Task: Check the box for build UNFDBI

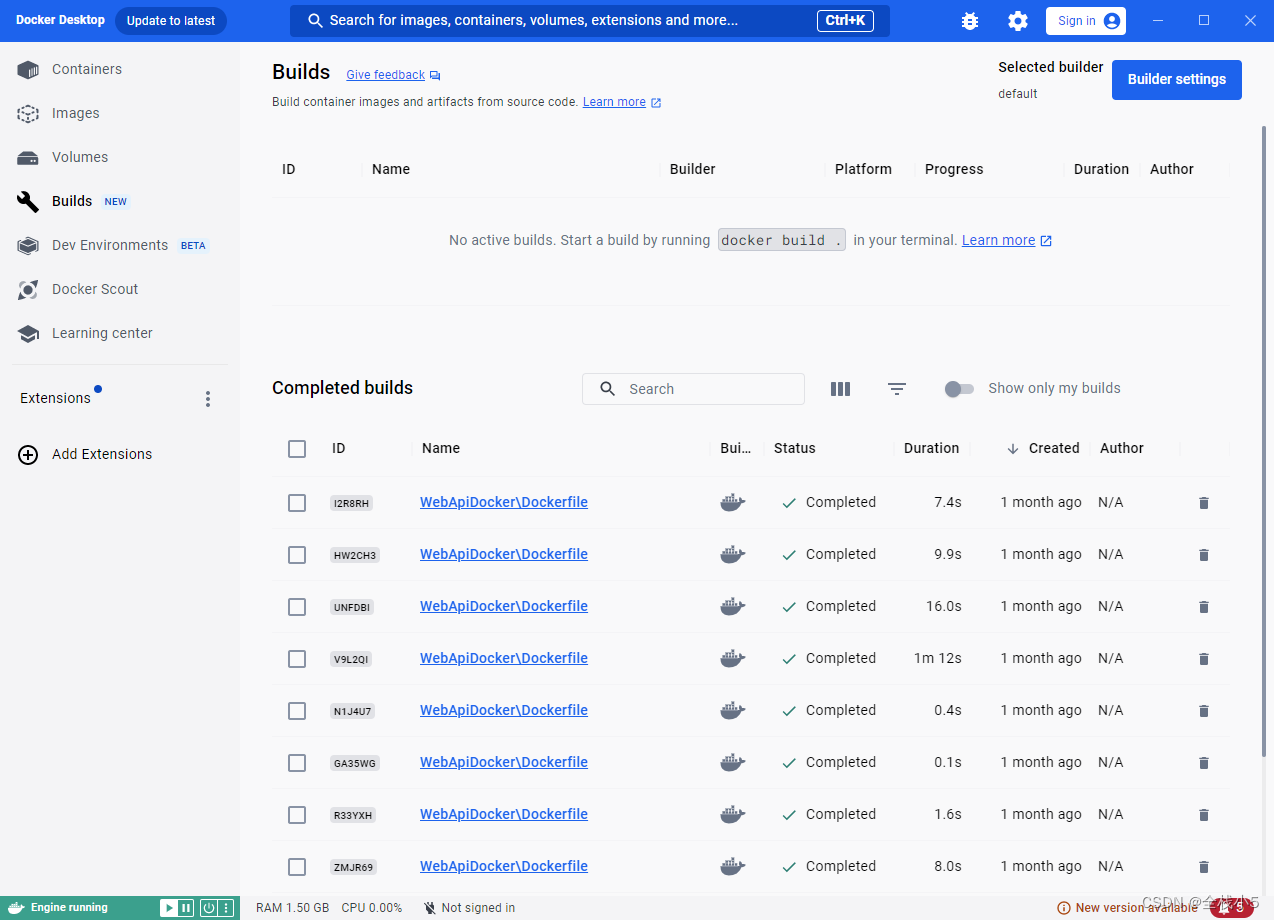Action: click(x=297, y=607)
